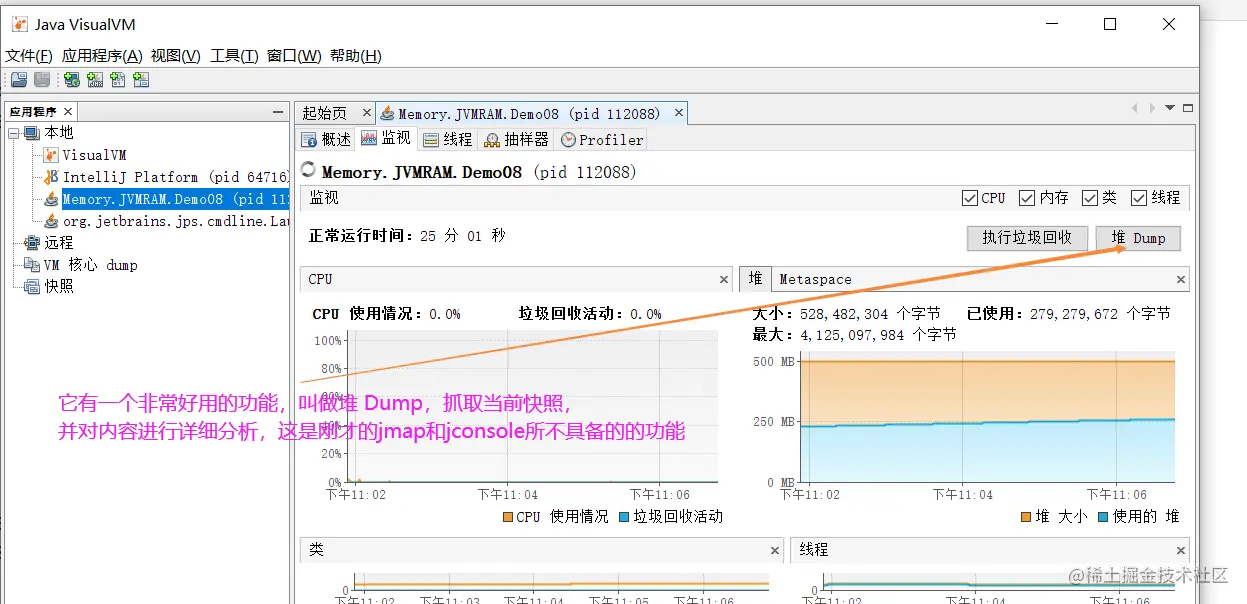Select the org.jetbrains.jps.cmdline entry
1247x604 pixels.
(175, 220)
